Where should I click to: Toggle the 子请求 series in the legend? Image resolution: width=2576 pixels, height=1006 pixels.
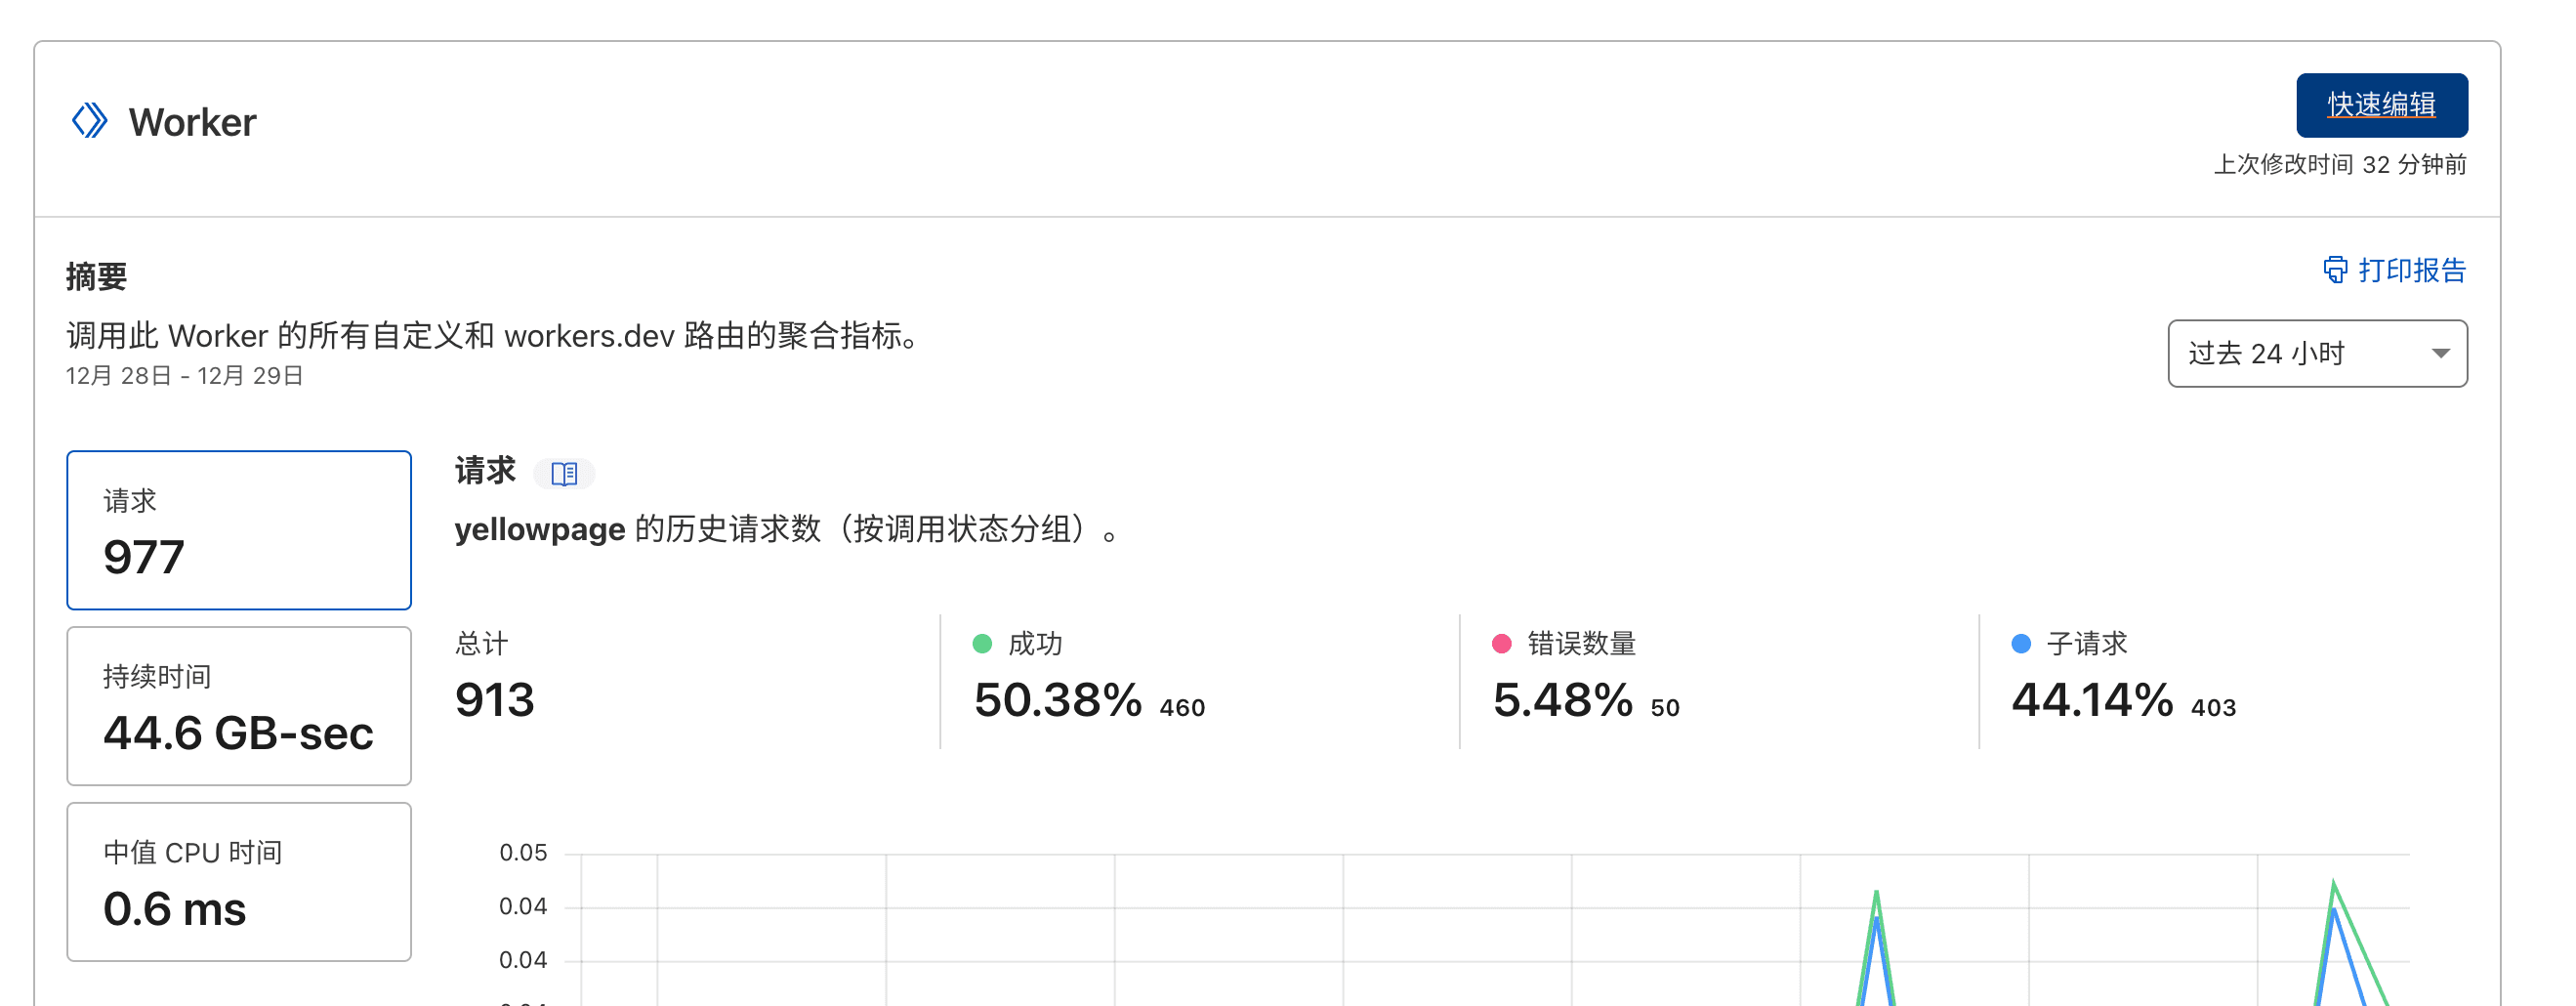2069,644
